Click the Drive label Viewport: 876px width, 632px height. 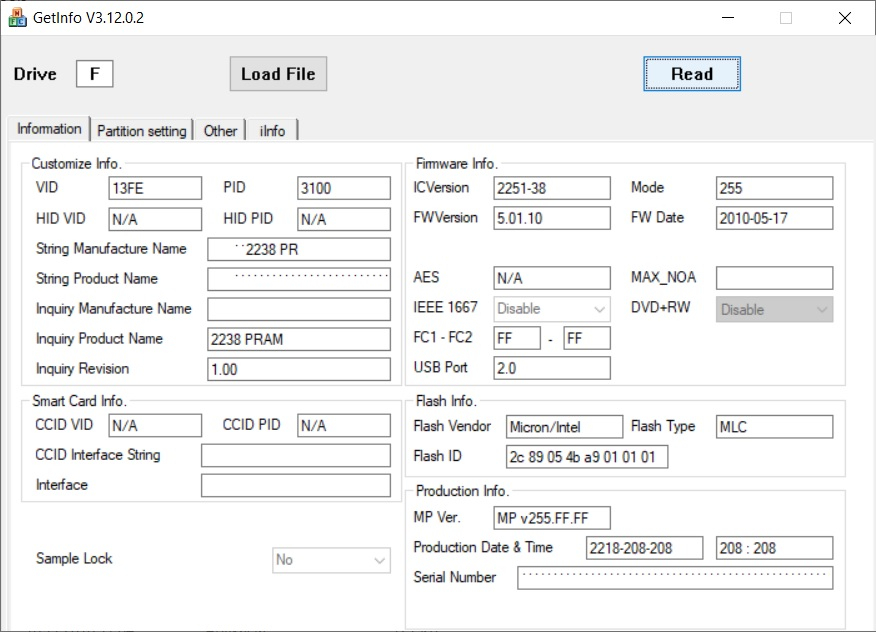(x=35, y=74)
